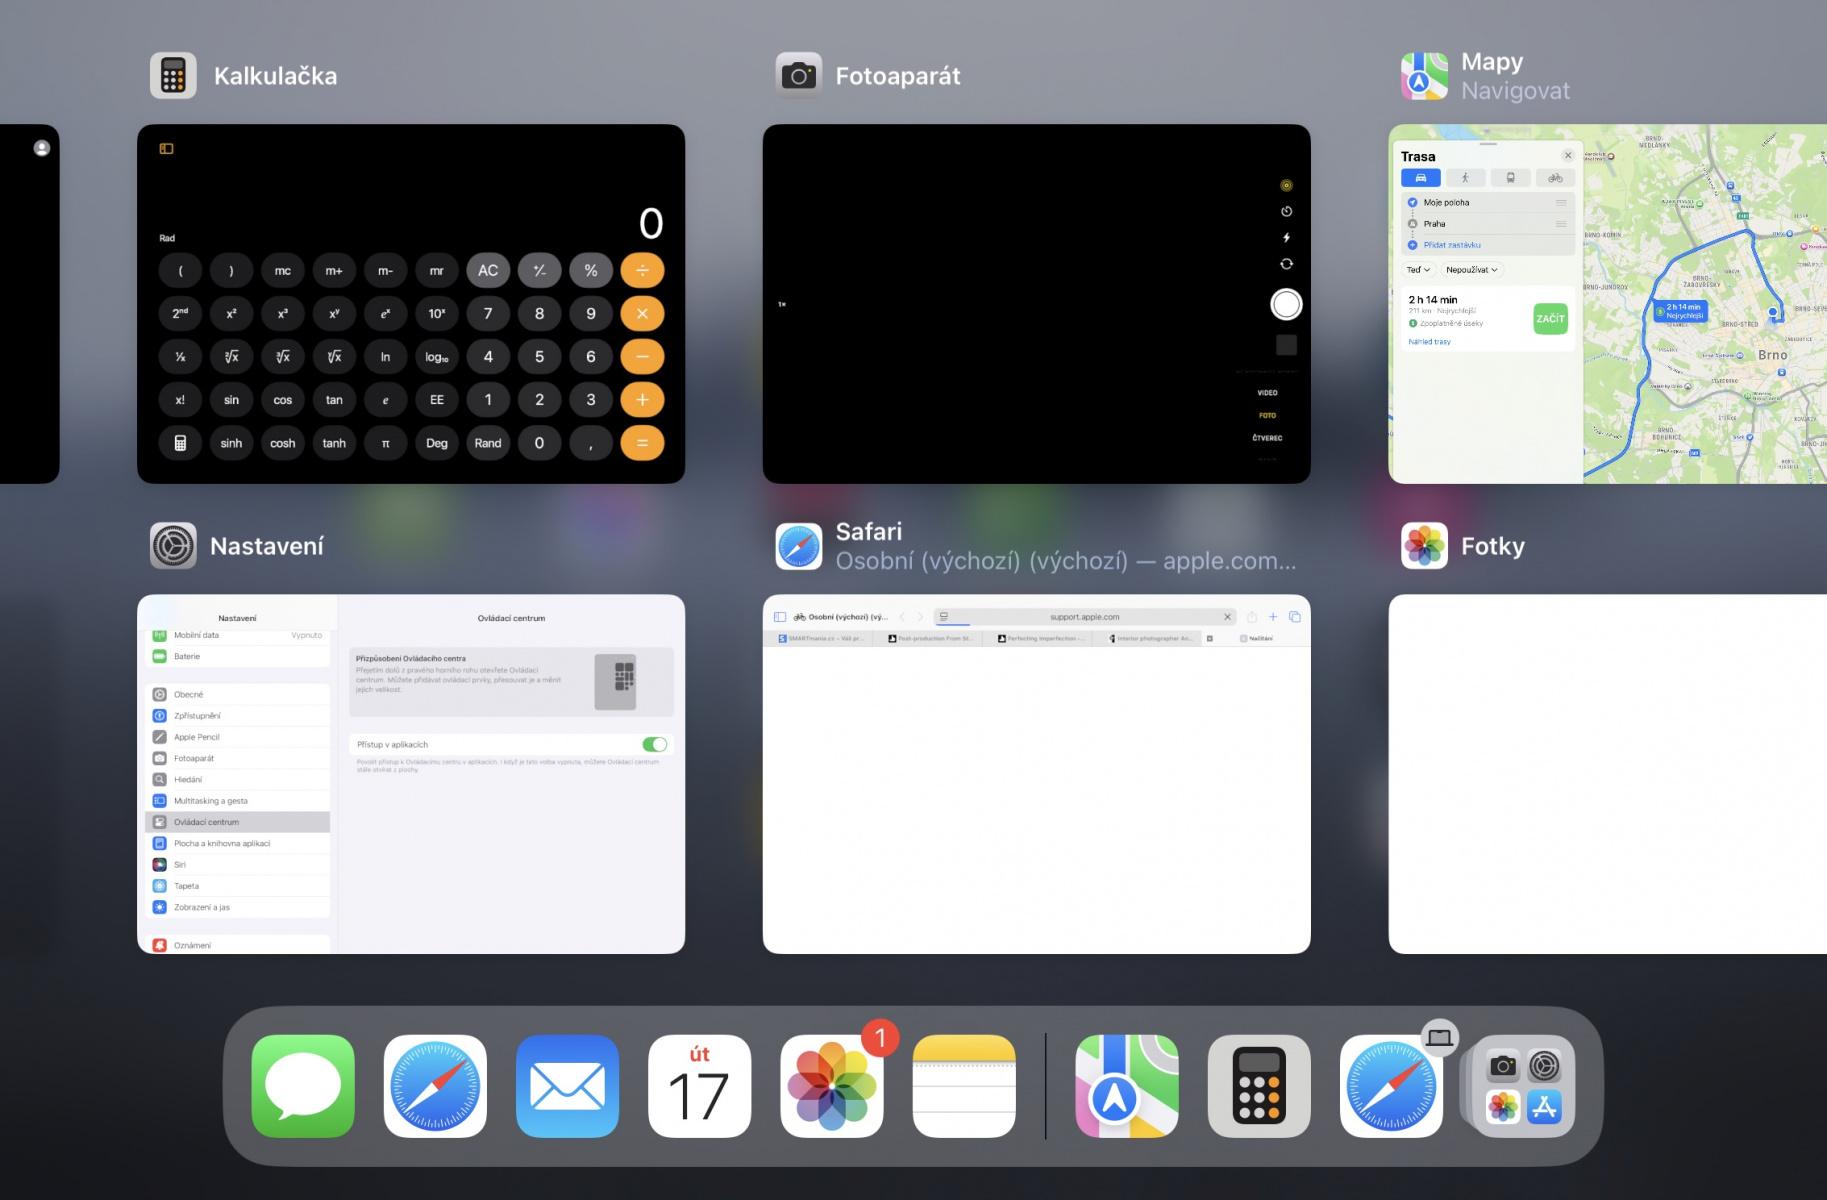Open the Fotky app card thumbnail

(1608, 774)
